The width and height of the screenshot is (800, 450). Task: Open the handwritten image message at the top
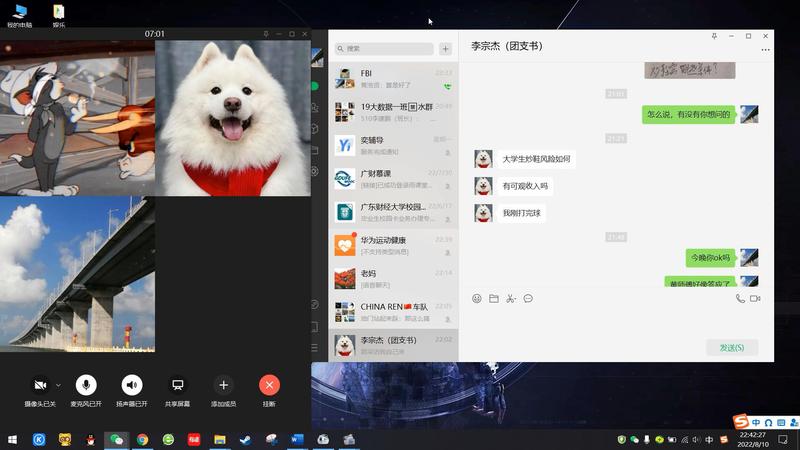coord(690,70)
